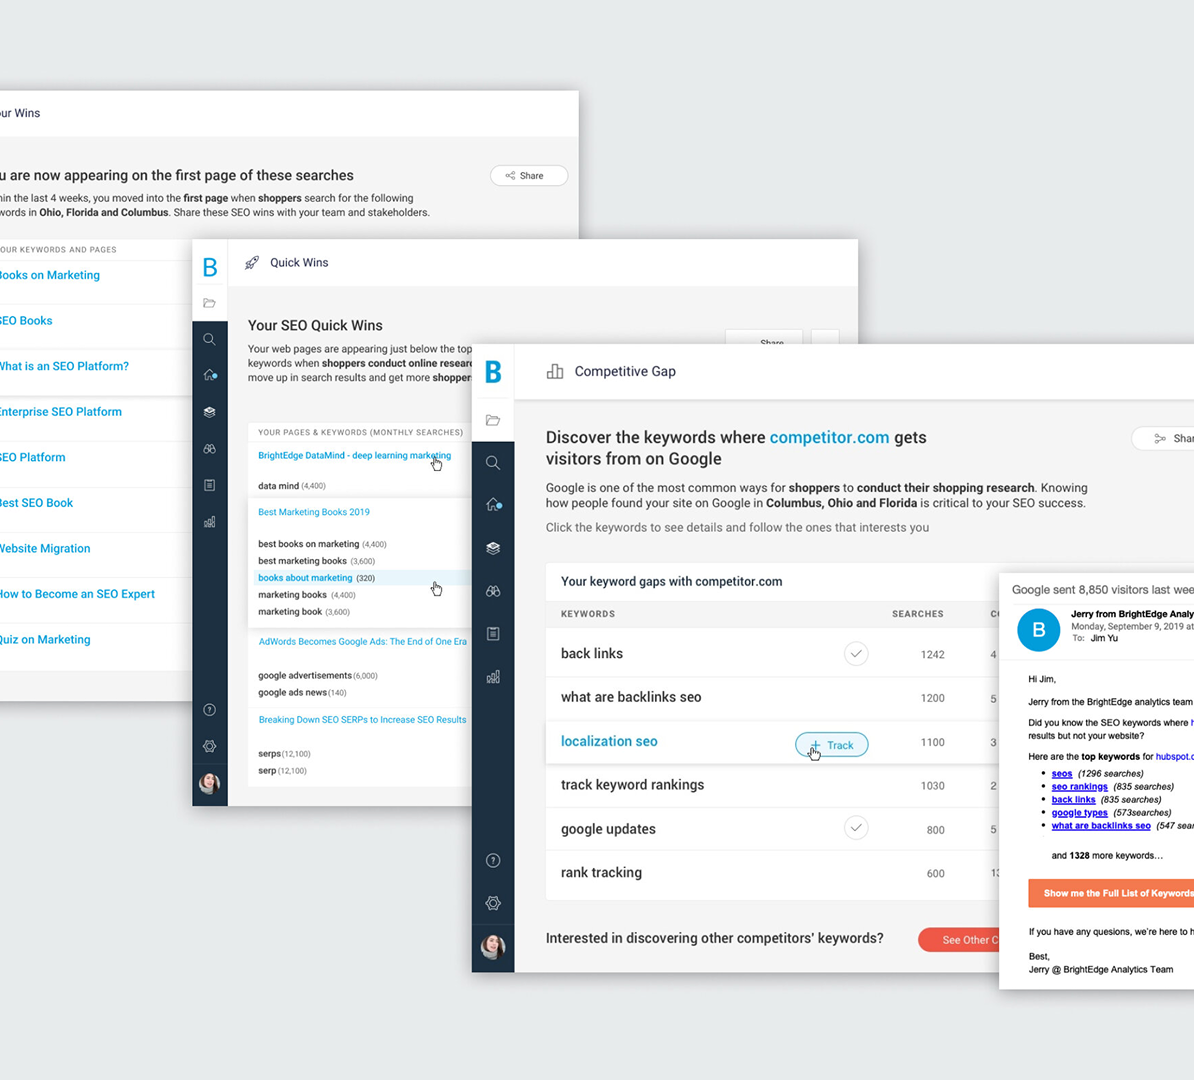The height and width of the screenshot is (1080, 1194).
Task: Click user avatar in Competitive Gap sidebar
Action: pos(493,947)
